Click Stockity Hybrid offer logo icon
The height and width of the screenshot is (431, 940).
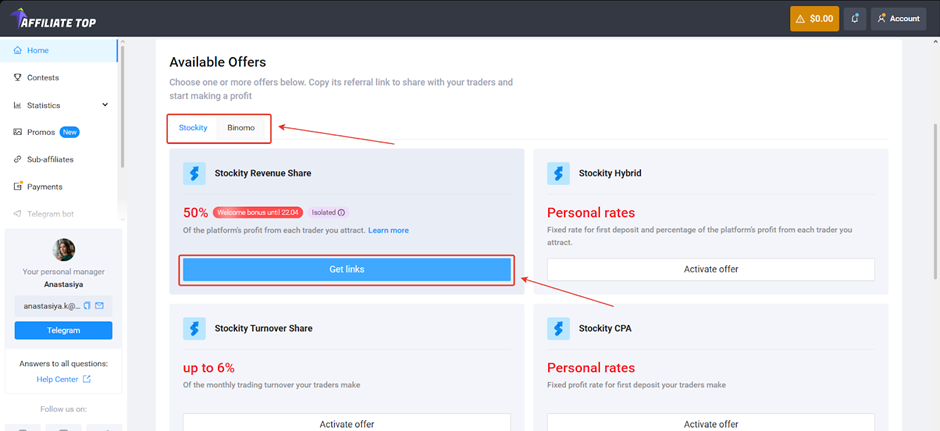pyautogui.click(x=558, y=173)
